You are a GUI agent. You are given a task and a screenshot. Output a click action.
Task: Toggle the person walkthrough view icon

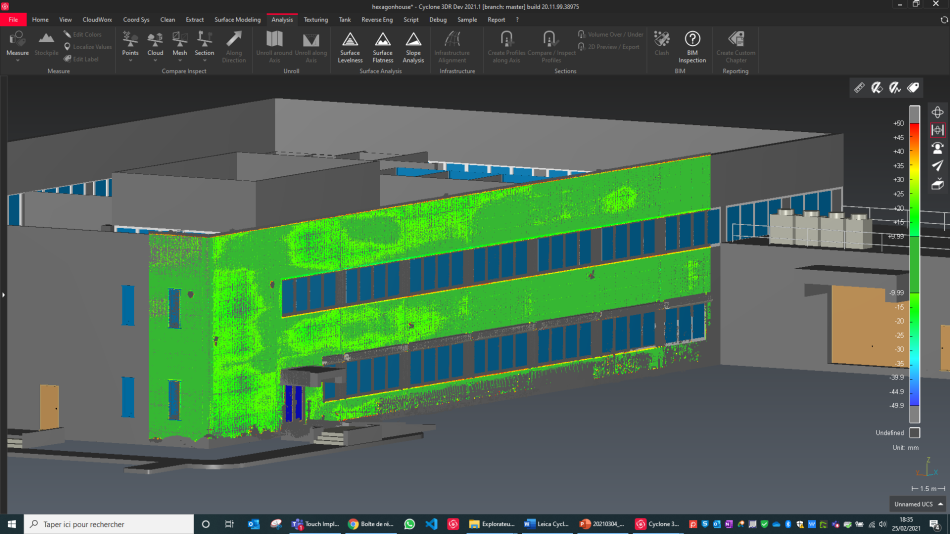(x=938, y=148)
